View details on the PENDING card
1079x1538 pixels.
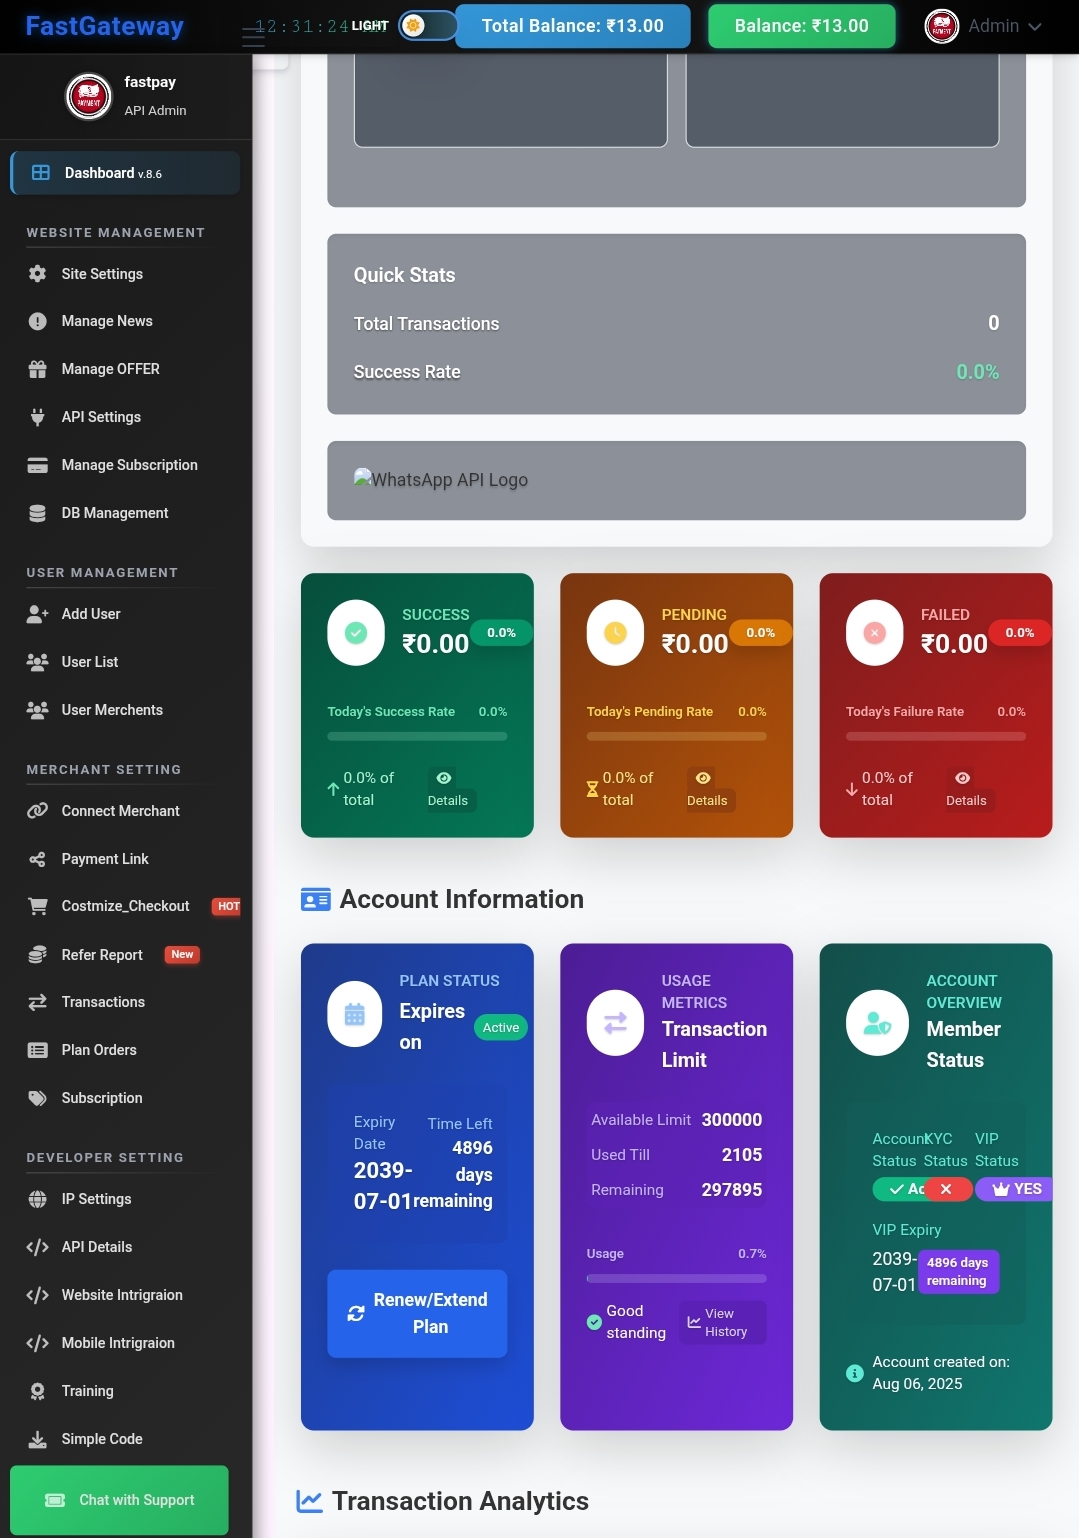706,789
